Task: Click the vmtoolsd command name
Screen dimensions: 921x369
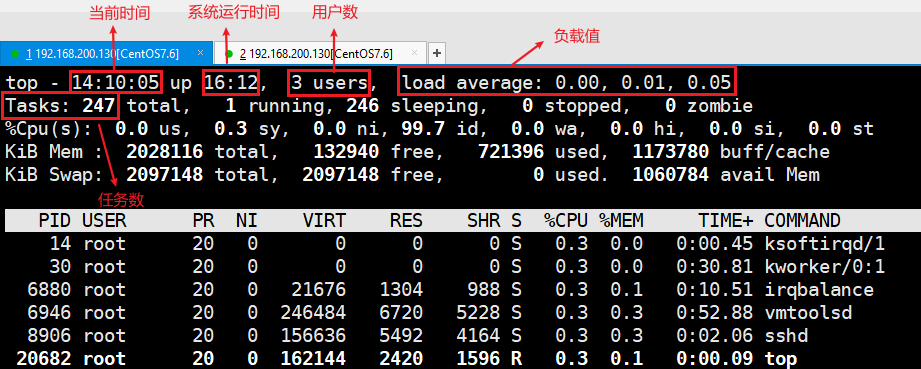Action: (x=808, y=313)
